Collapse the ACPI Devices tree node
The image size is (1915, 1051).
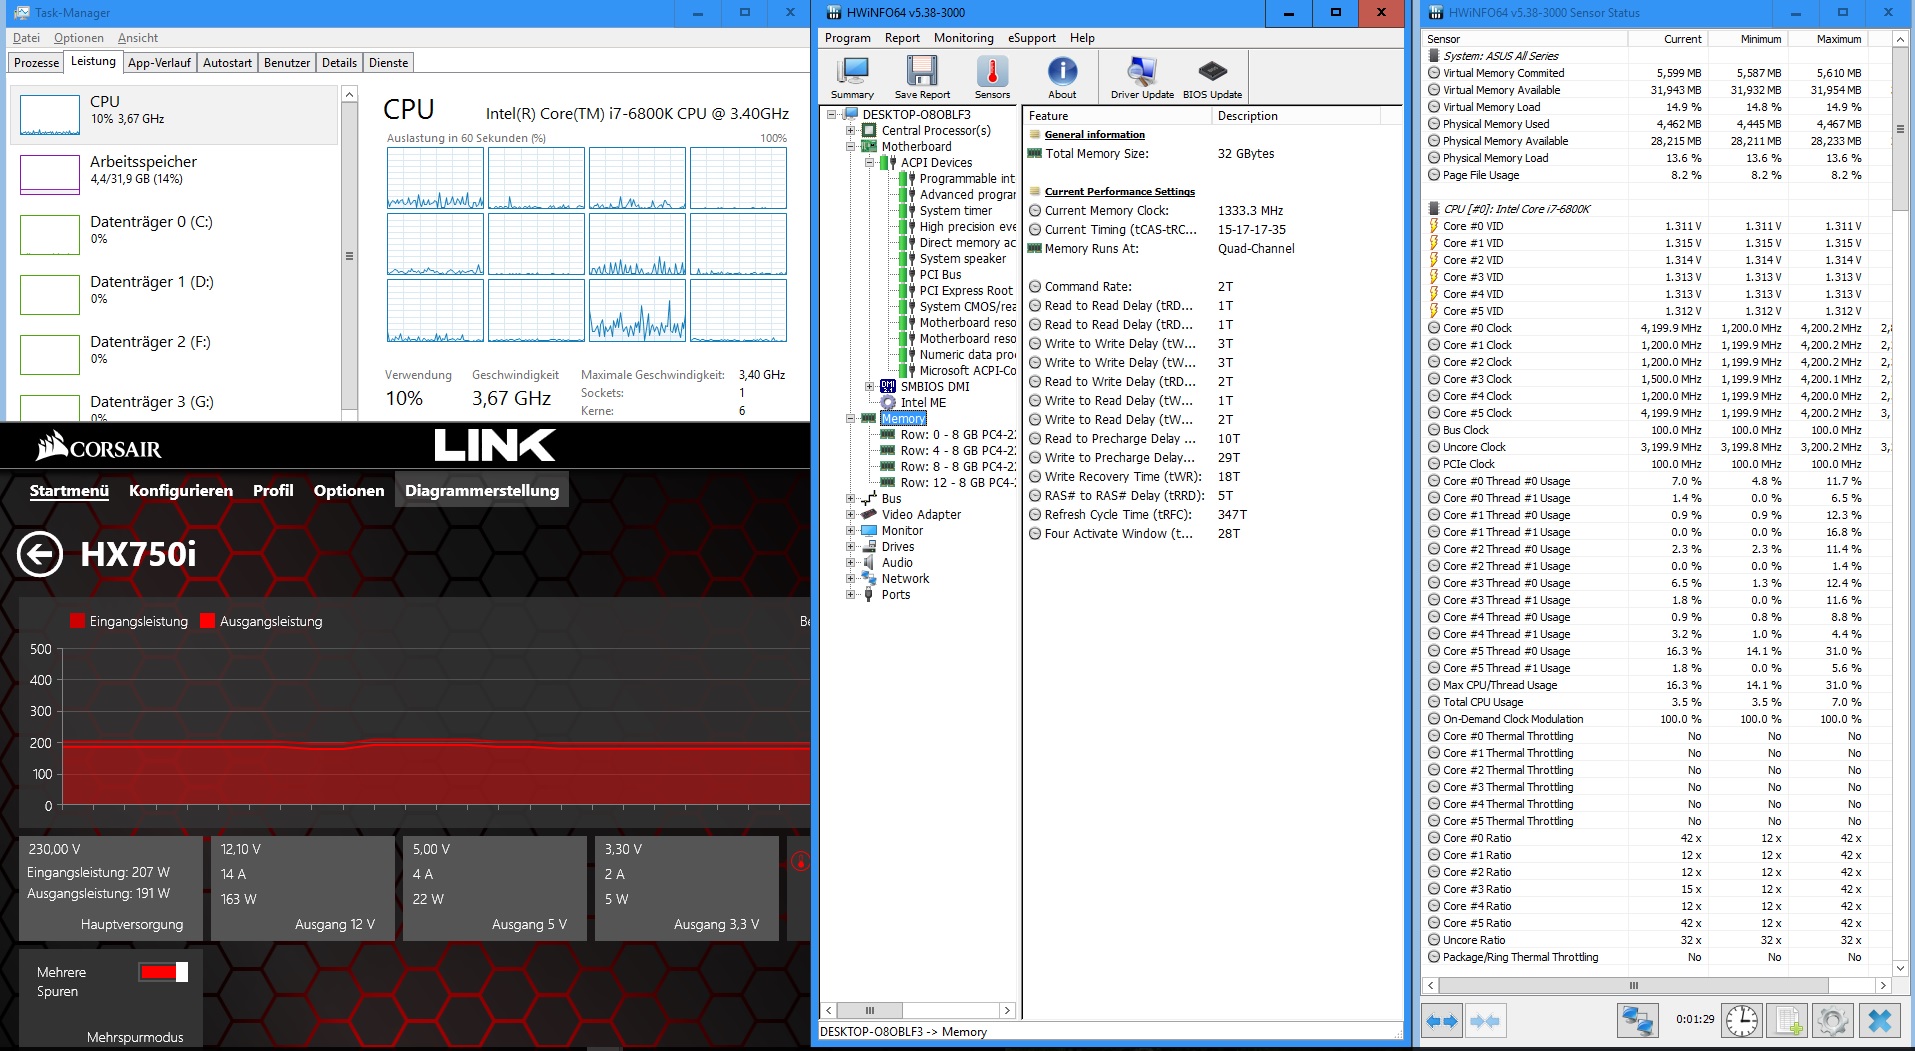click(870, 163)
